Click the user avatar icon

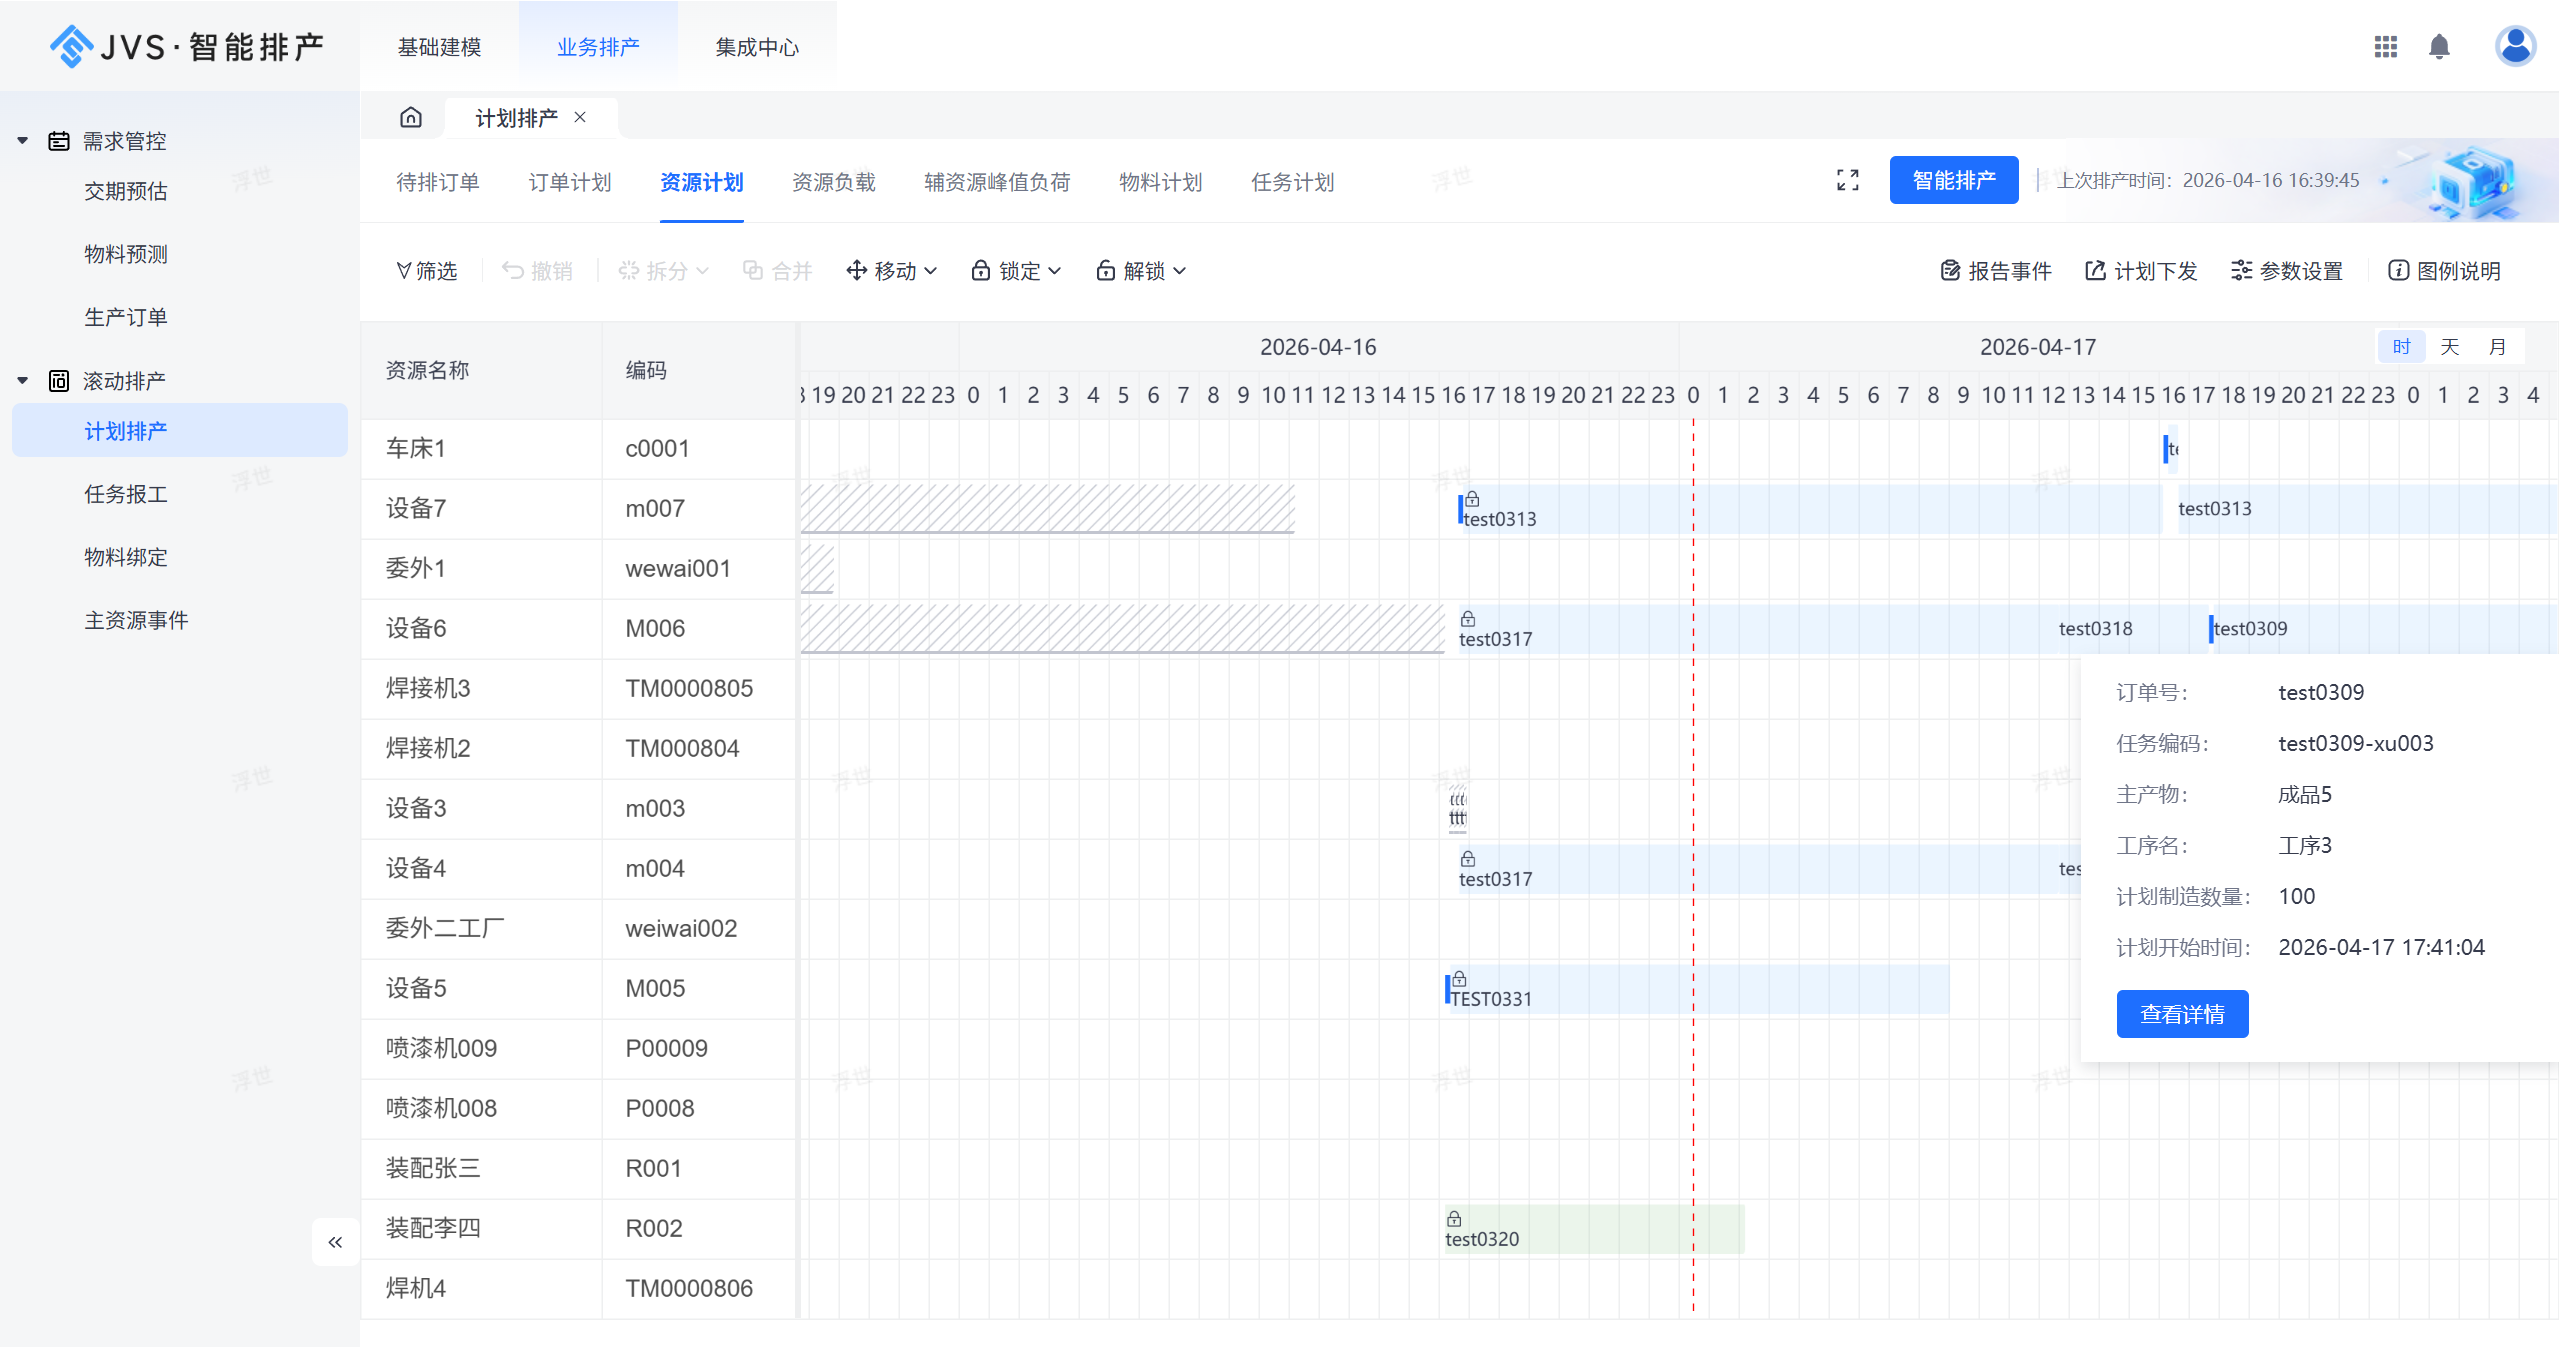click(x=2514, y=46)
